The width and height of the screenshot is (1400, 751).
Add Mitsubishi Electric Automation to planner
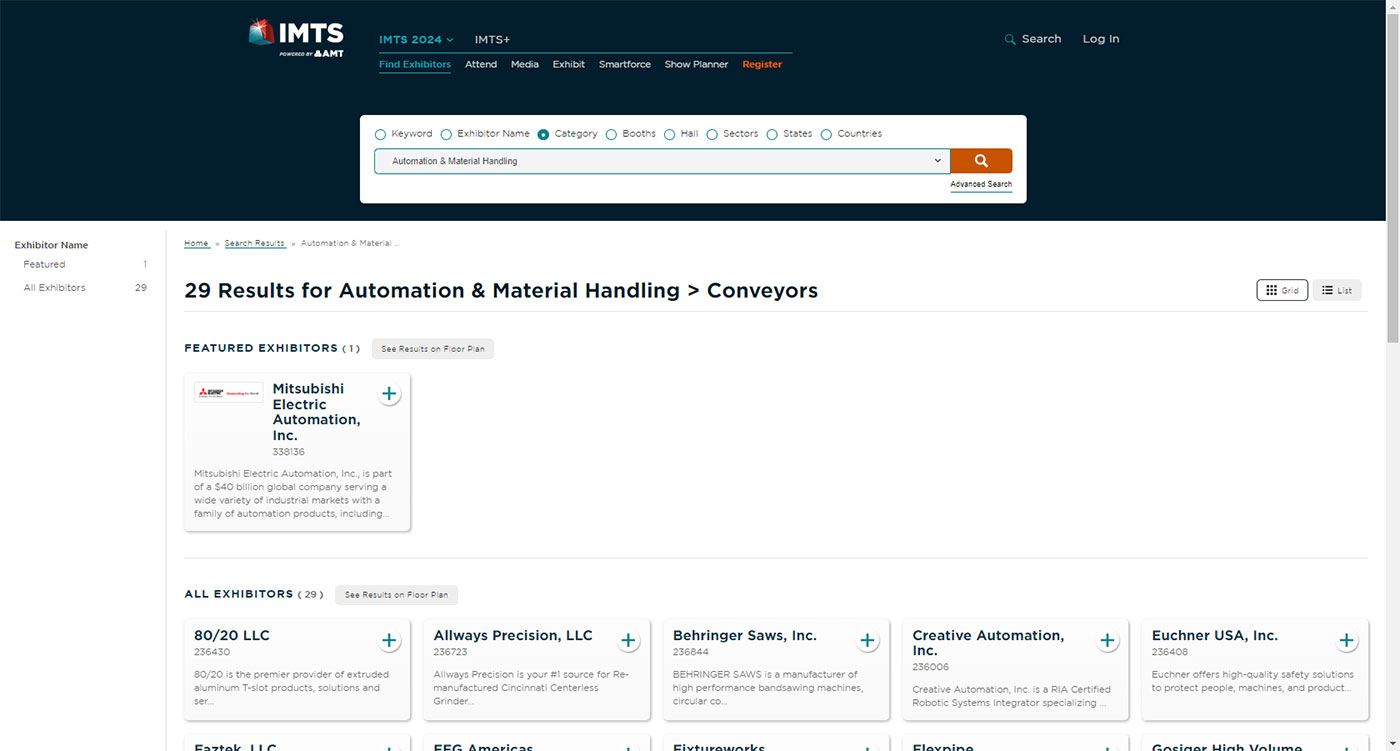click(389, 394)
